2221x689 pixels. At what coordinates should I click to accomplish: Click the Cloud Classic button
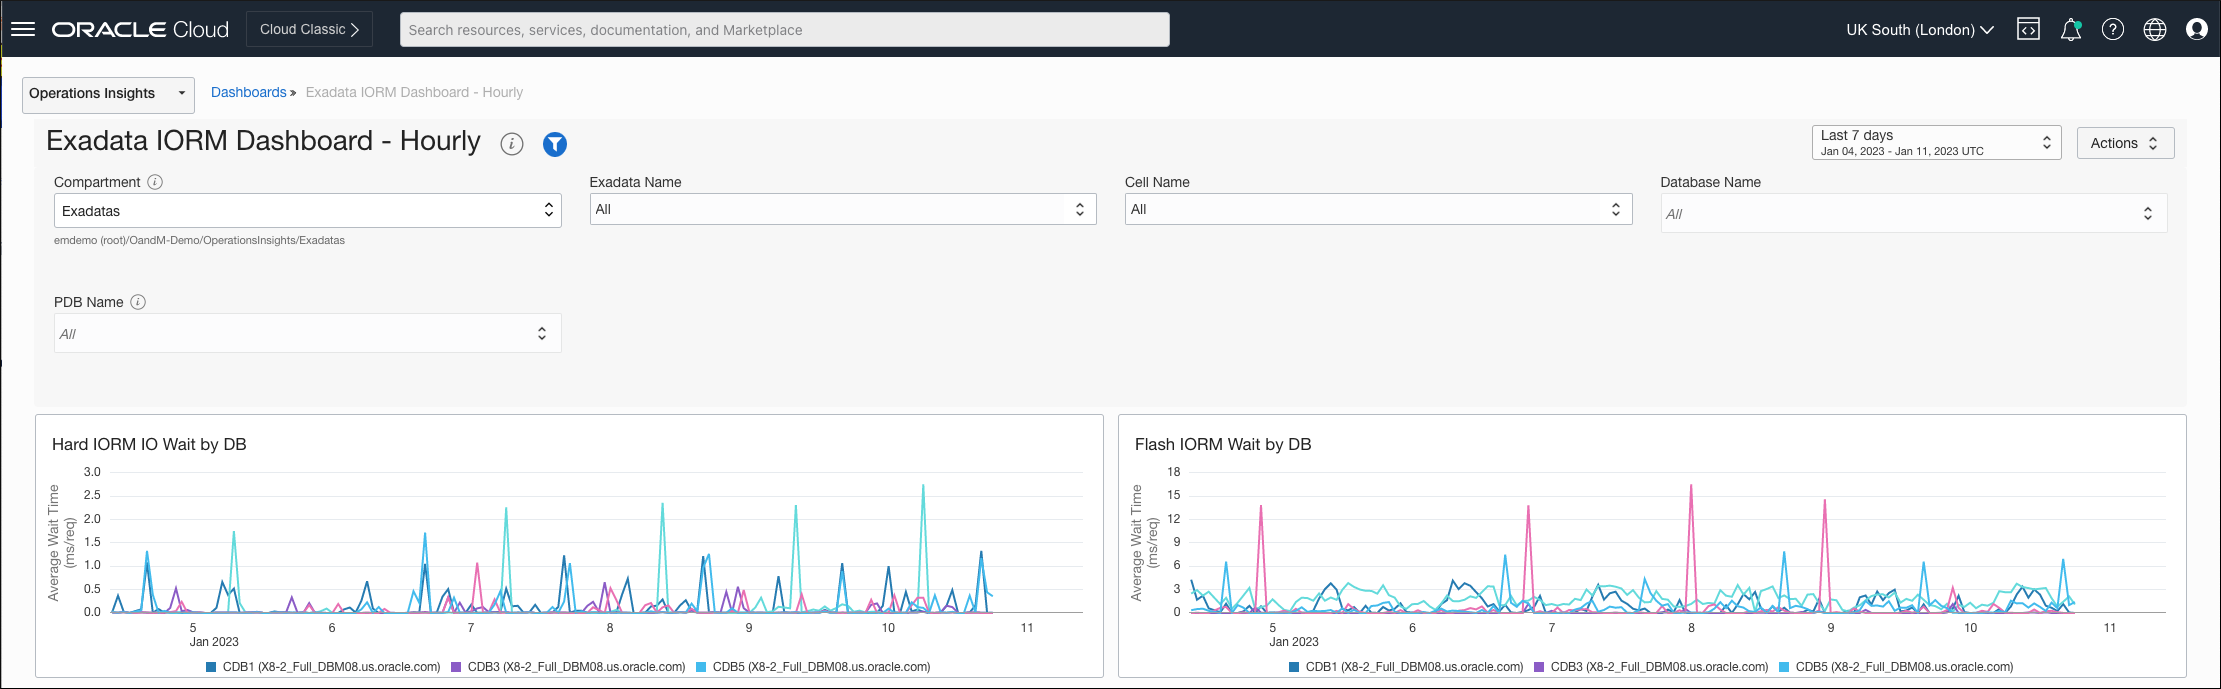[x=309, y=29]
